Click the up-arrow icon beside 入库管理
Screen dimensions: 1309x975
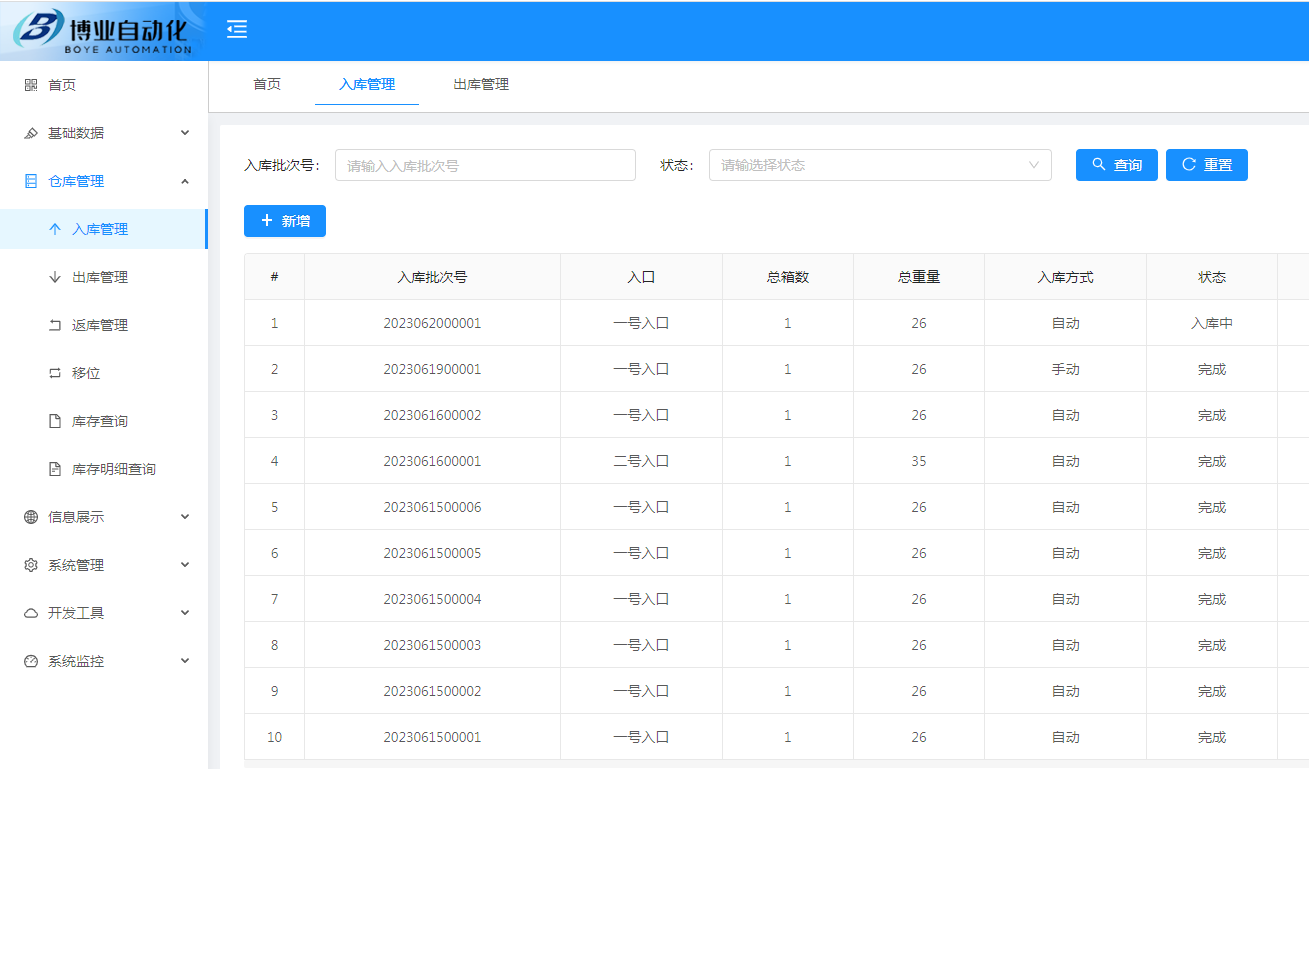(55, 229)
